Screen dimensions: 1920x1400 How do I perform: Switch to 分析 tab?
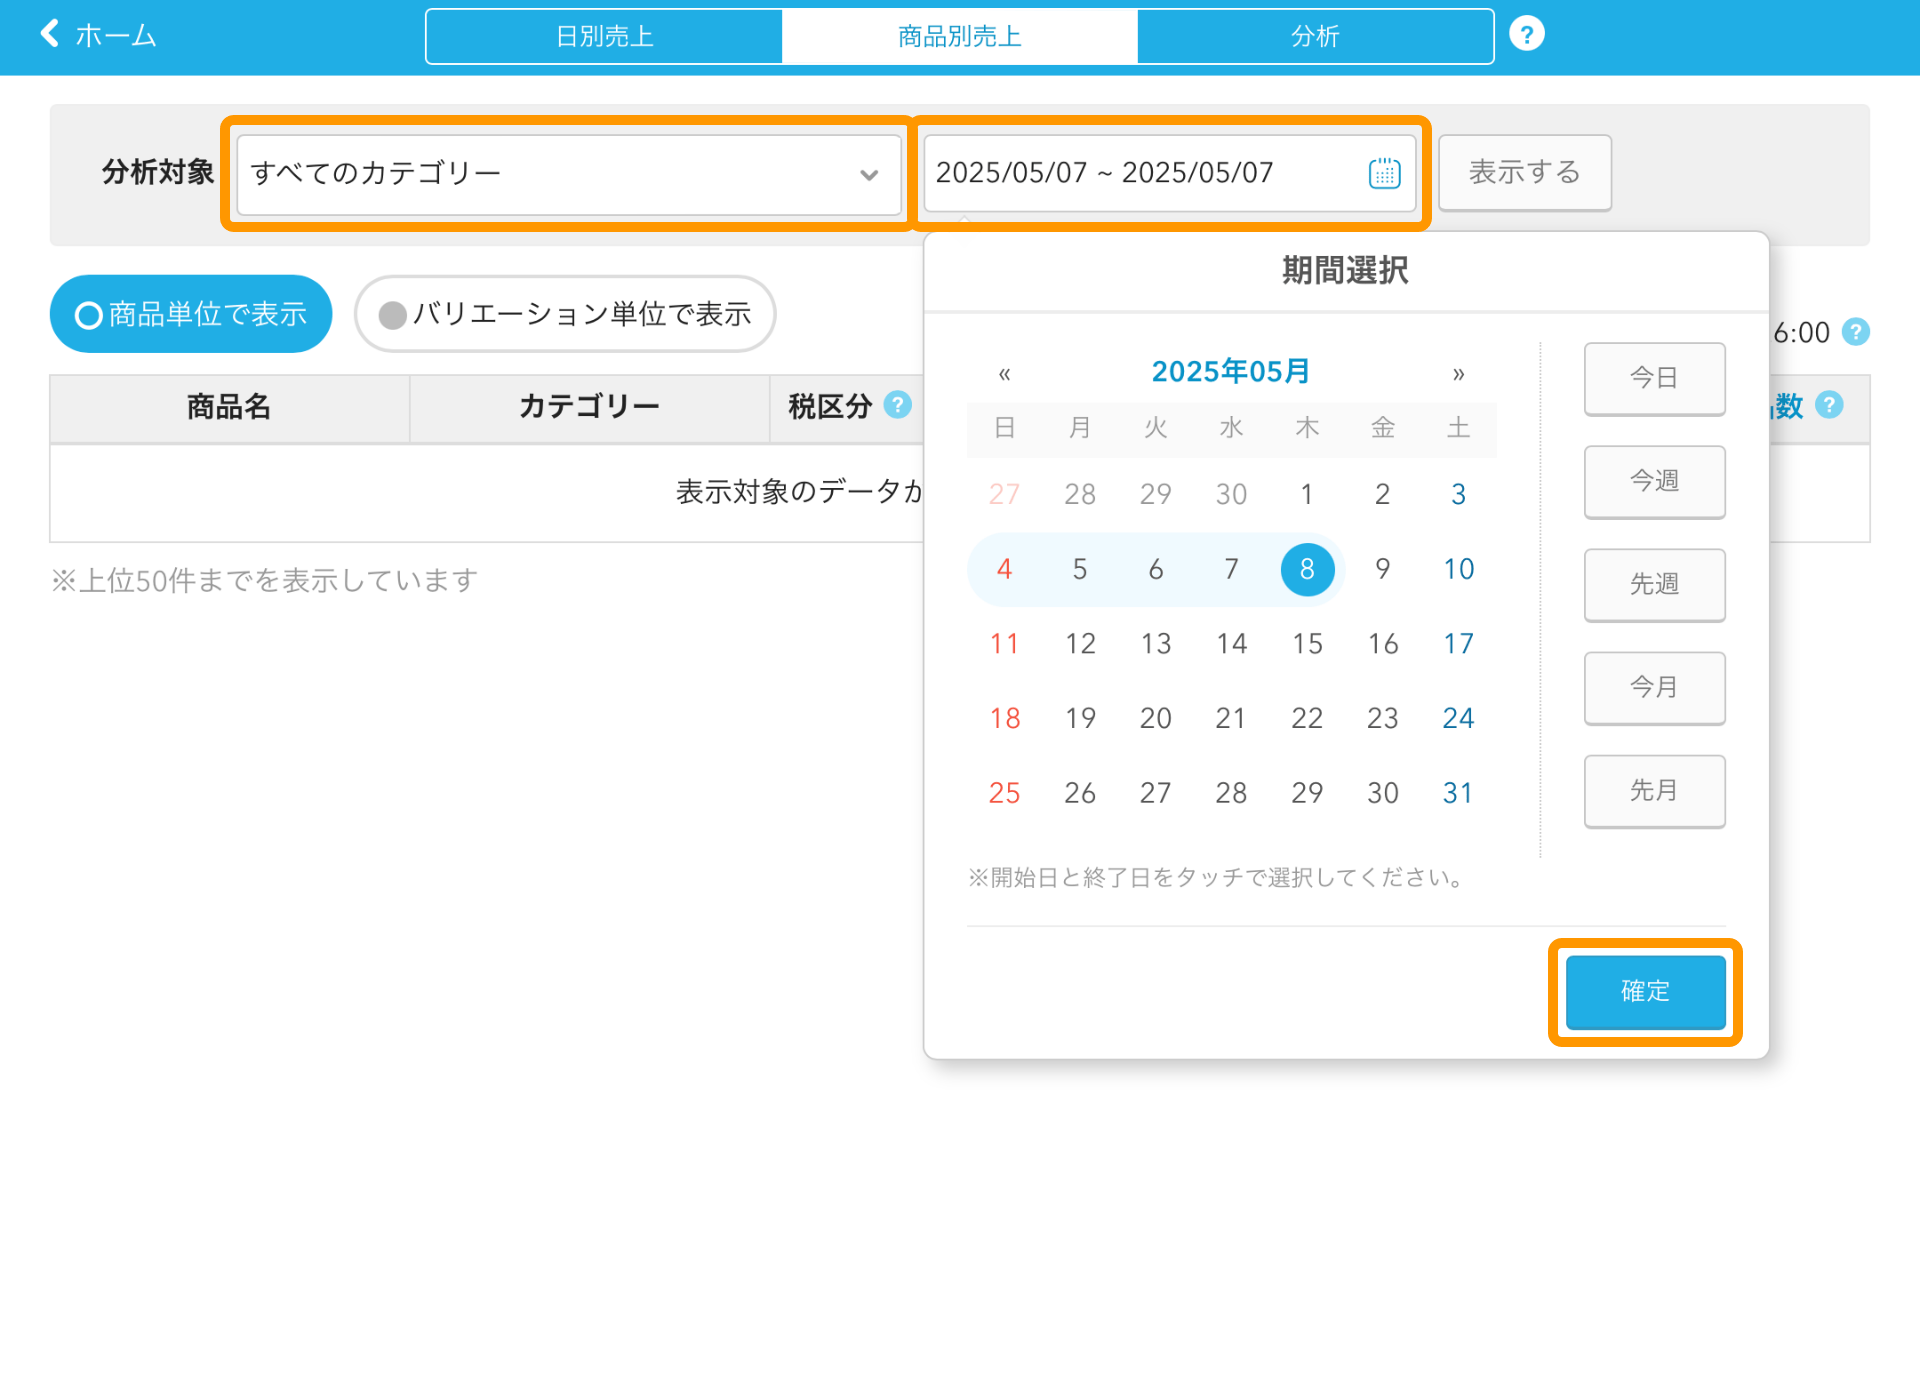tap(1315, 37)
